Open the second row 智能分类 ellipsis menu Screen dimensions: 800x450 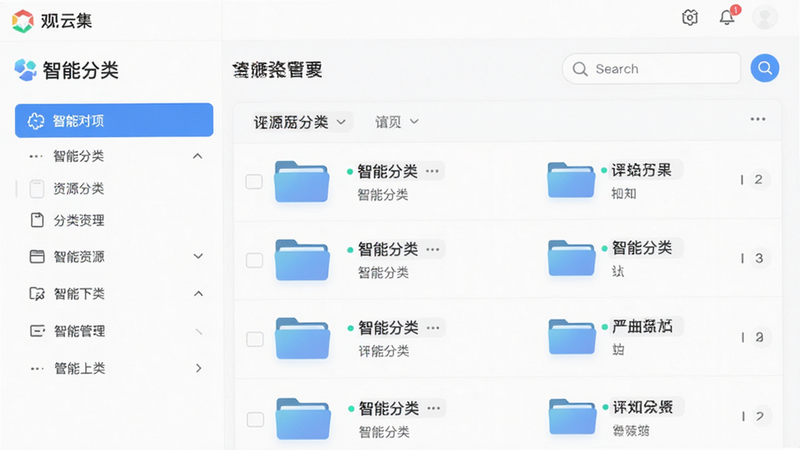433,249
